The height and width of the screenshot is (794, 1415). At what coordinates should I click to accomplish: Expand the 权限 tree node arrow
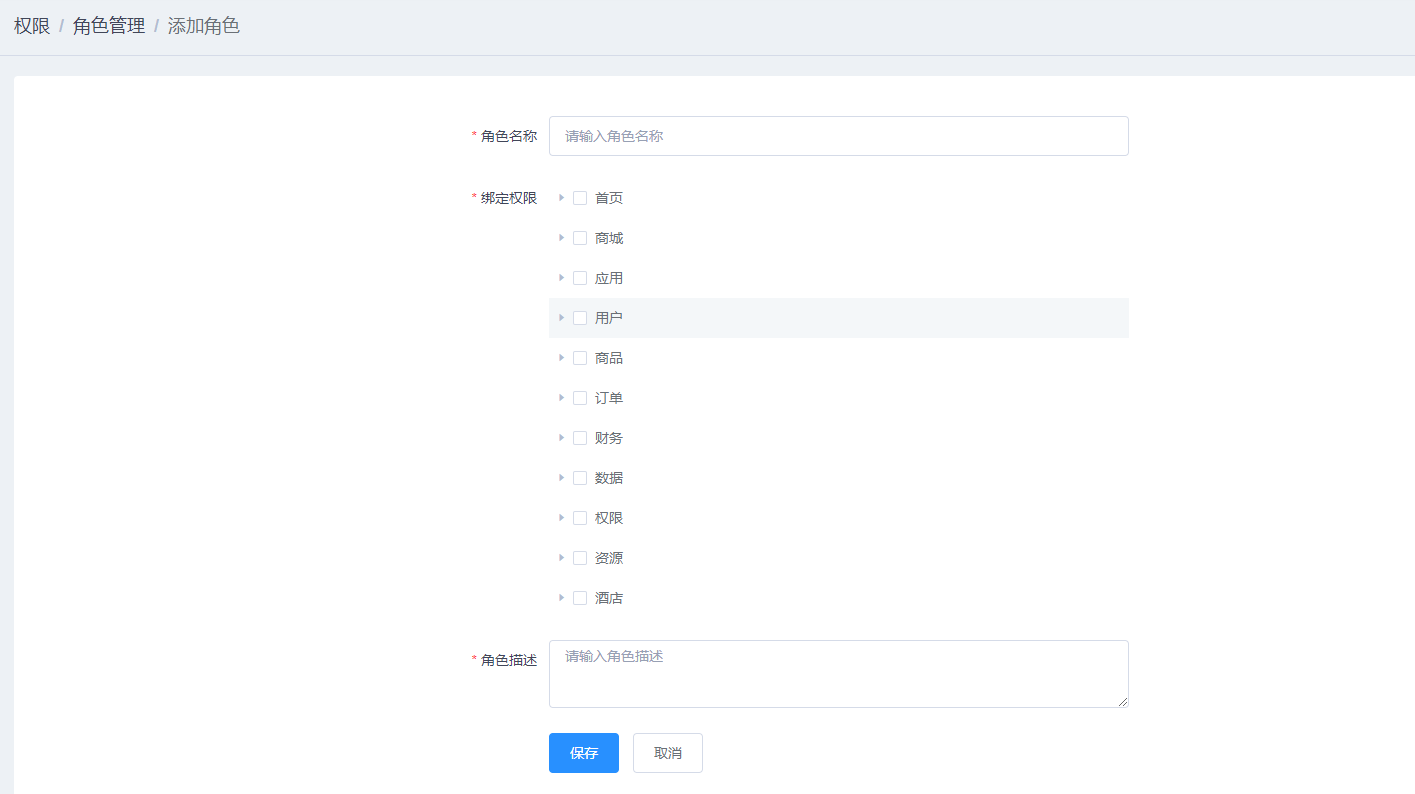pos(562,518)
